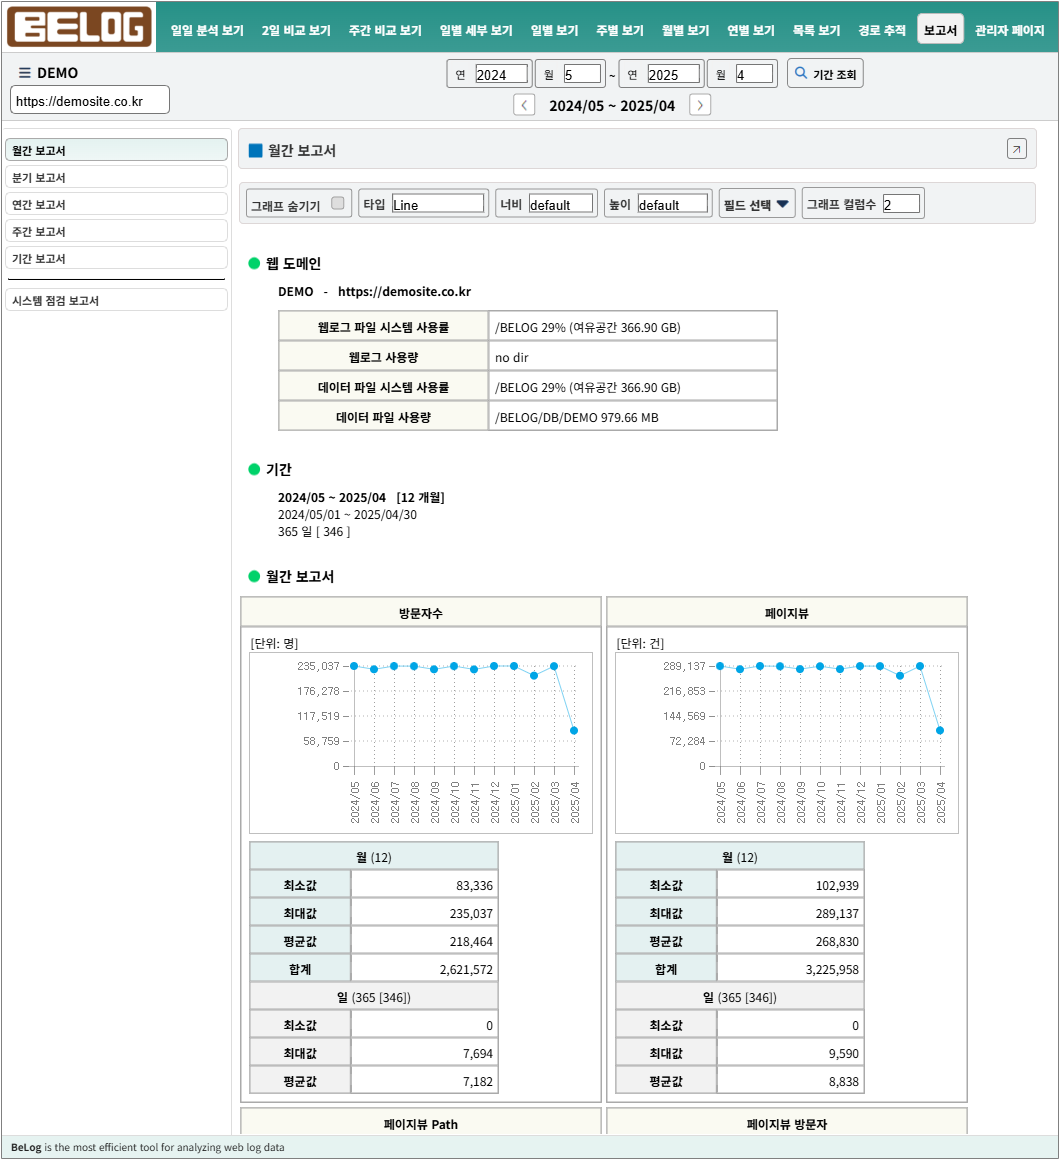Open 경로 추적 tab
Screen dimensions: 1060x1160
[x=882, y=30]
